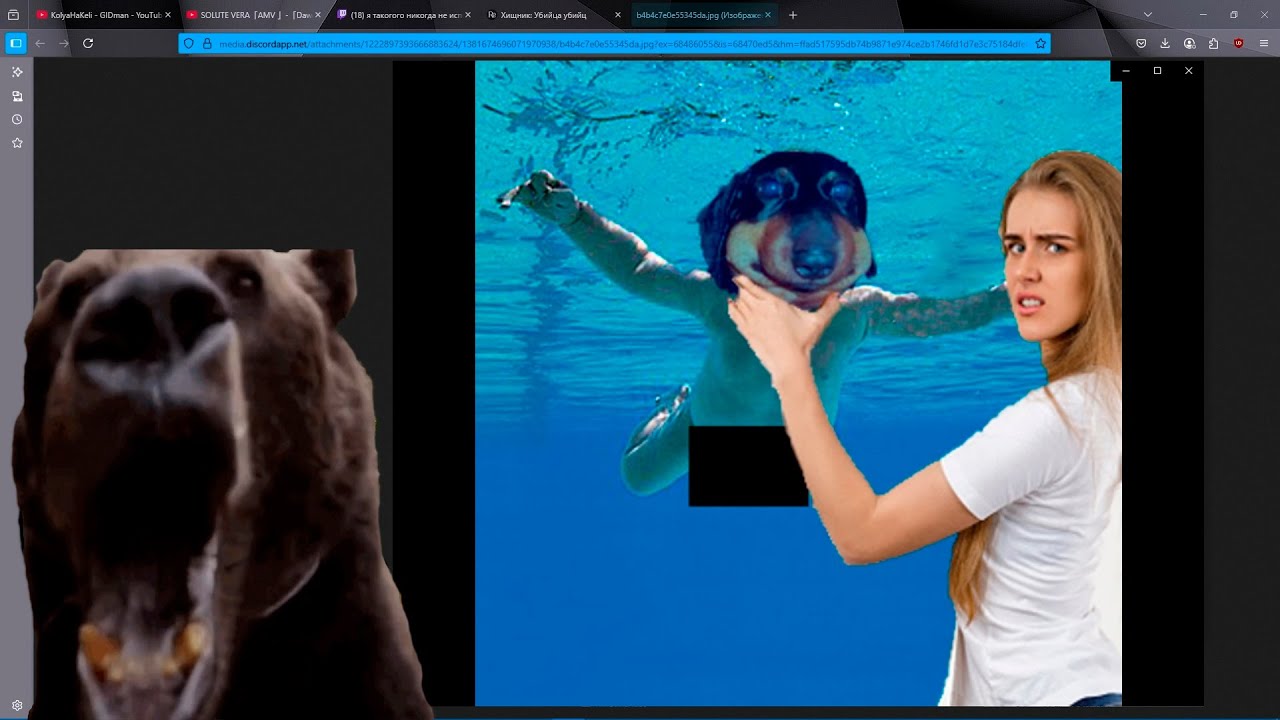Viewport: 1280px width, 720px height.
Task: Select the b4b4c7e0e55345da.jpg image tab
Action: [704, 15]
